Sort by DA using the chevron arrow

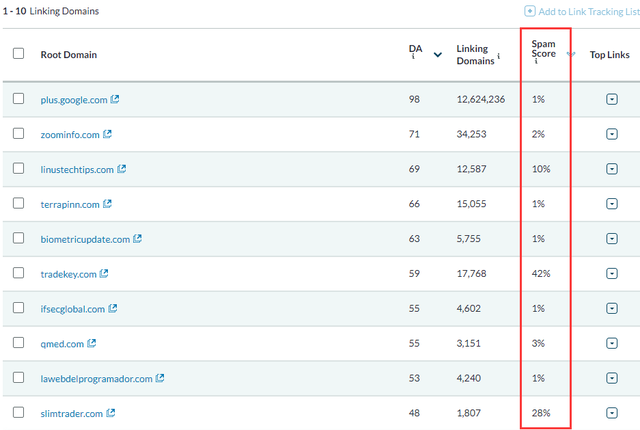coord(438,55)
